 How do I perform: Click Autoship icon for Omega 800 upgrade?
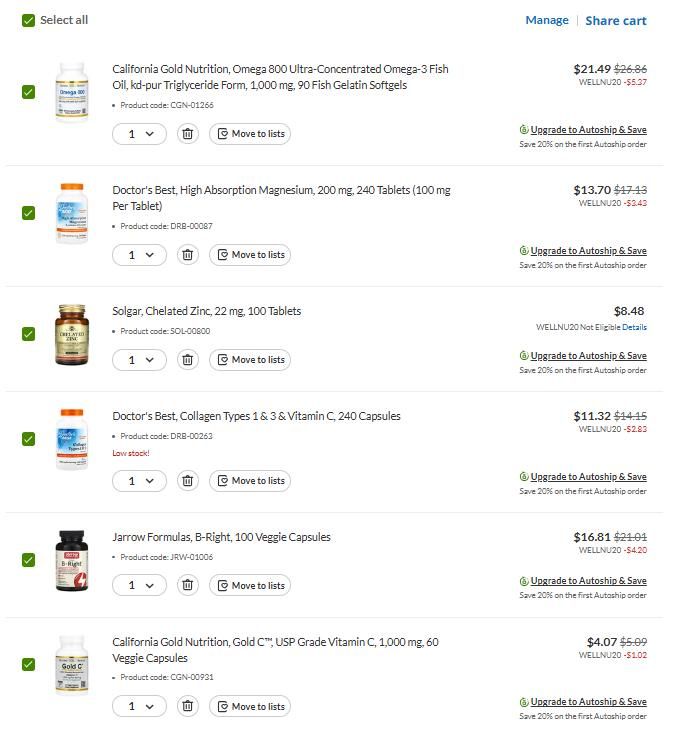pos(524,130)
